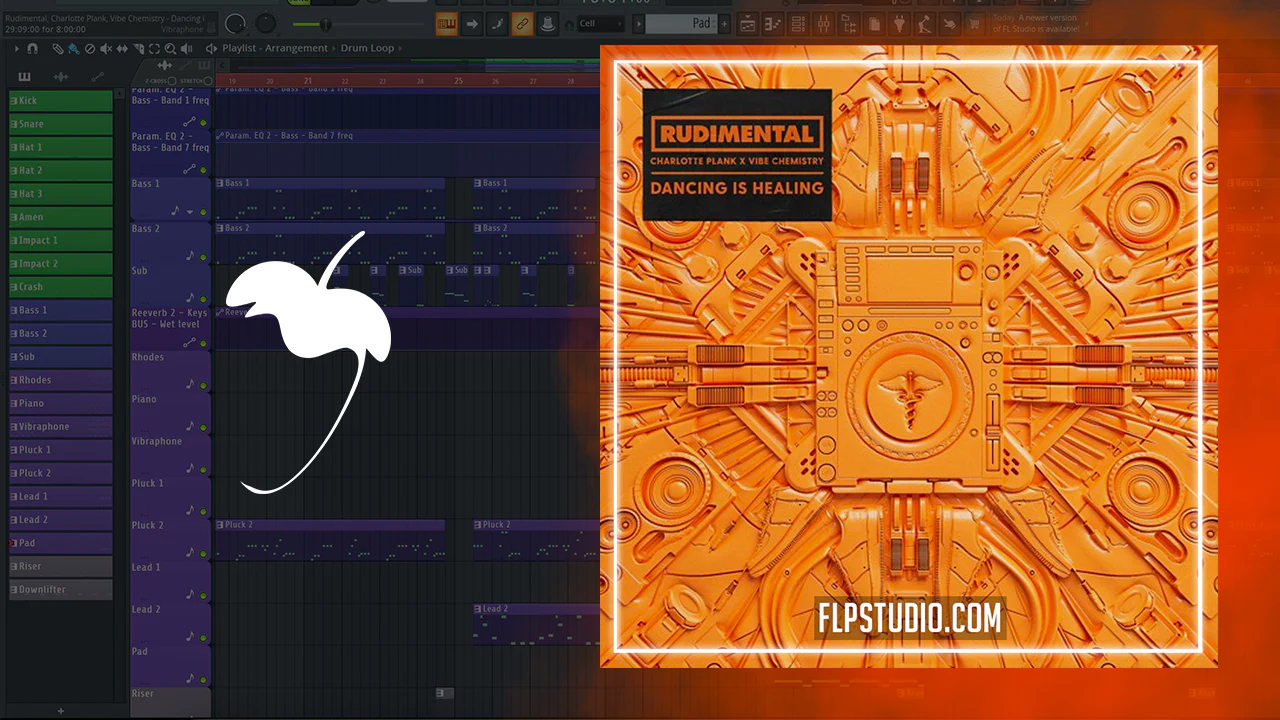Open the plugin picker plug icon
This screenshot has width=1280, height=720.
[x=899, y=24]
